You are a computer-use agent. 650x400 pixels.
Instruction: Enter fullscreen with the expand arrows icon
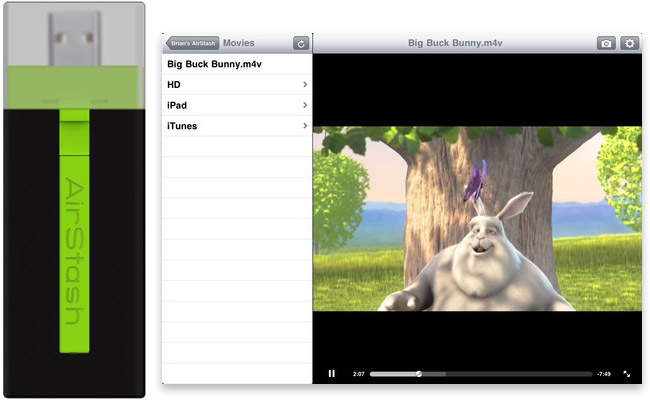[x=627, y=374]
